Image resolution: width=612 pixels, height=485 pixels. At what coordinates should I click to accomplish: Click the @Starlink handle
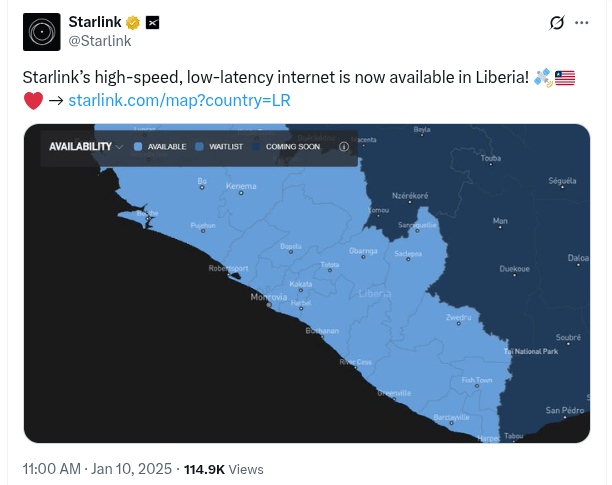pyautogui.click(x=99, y=42)
